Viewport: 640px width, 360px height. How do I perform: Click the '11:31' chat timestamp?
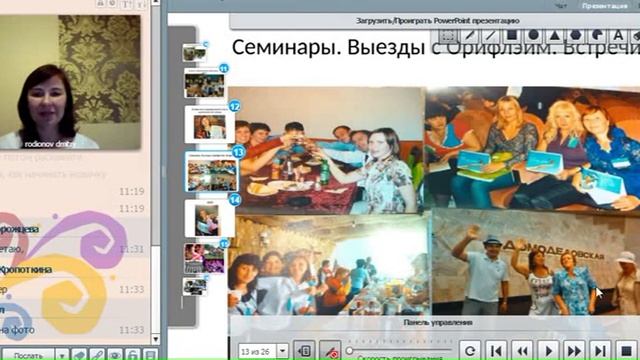point(131,249)
